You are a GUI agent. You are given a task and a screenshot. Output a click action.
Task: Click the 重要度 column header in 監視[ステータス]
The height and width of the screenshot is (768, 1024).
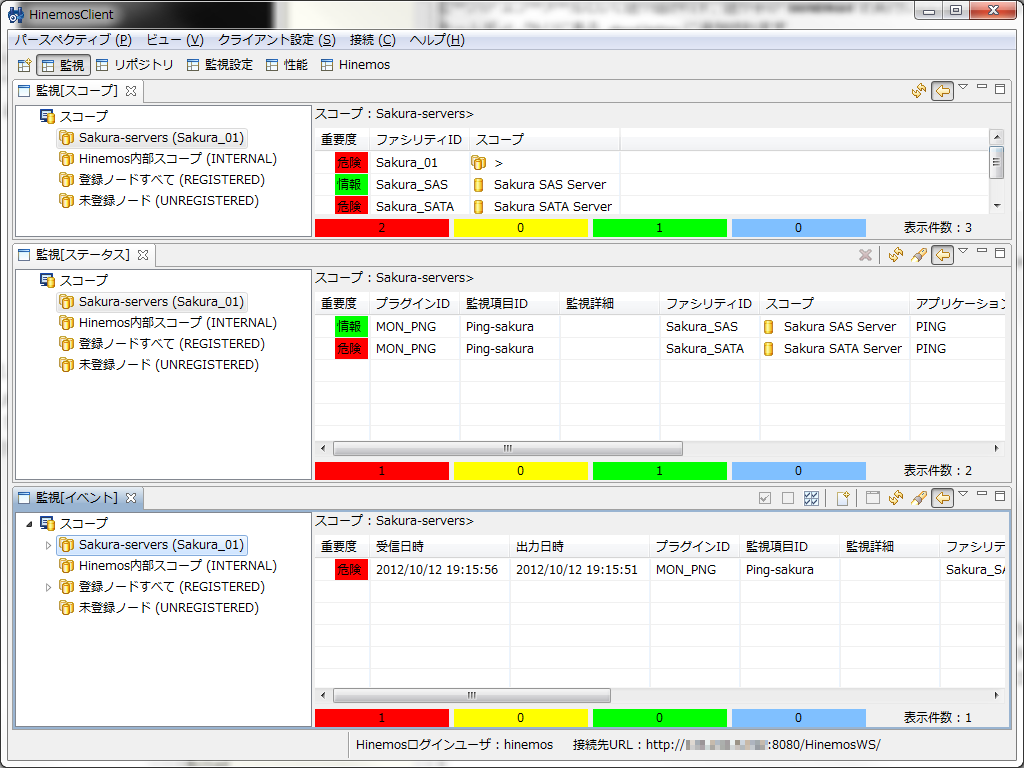tap(339, 303)
